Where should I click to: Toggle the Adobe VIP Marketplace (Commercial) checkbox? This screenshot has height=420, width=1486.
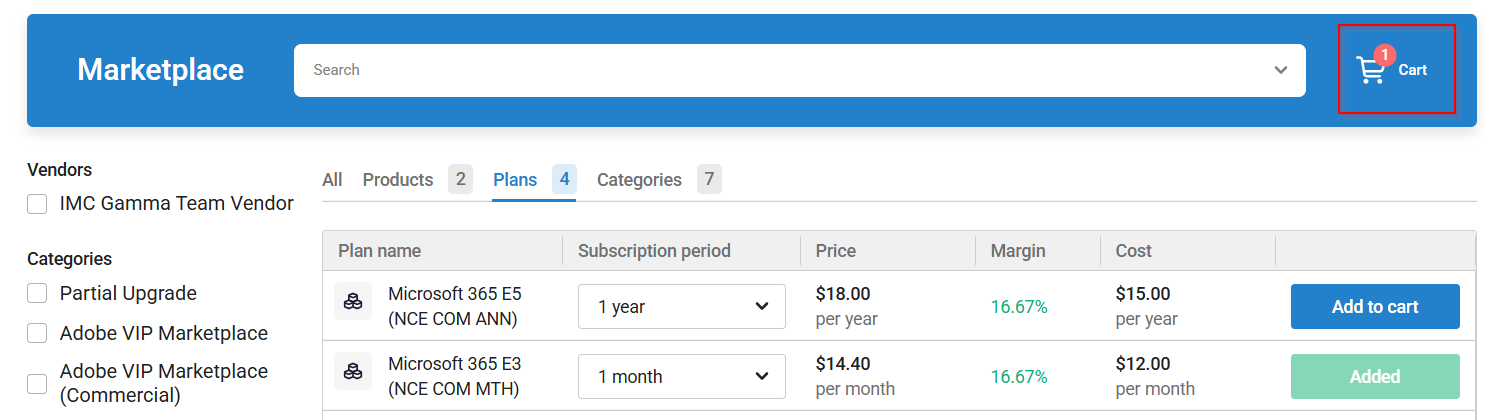[37, 383]
